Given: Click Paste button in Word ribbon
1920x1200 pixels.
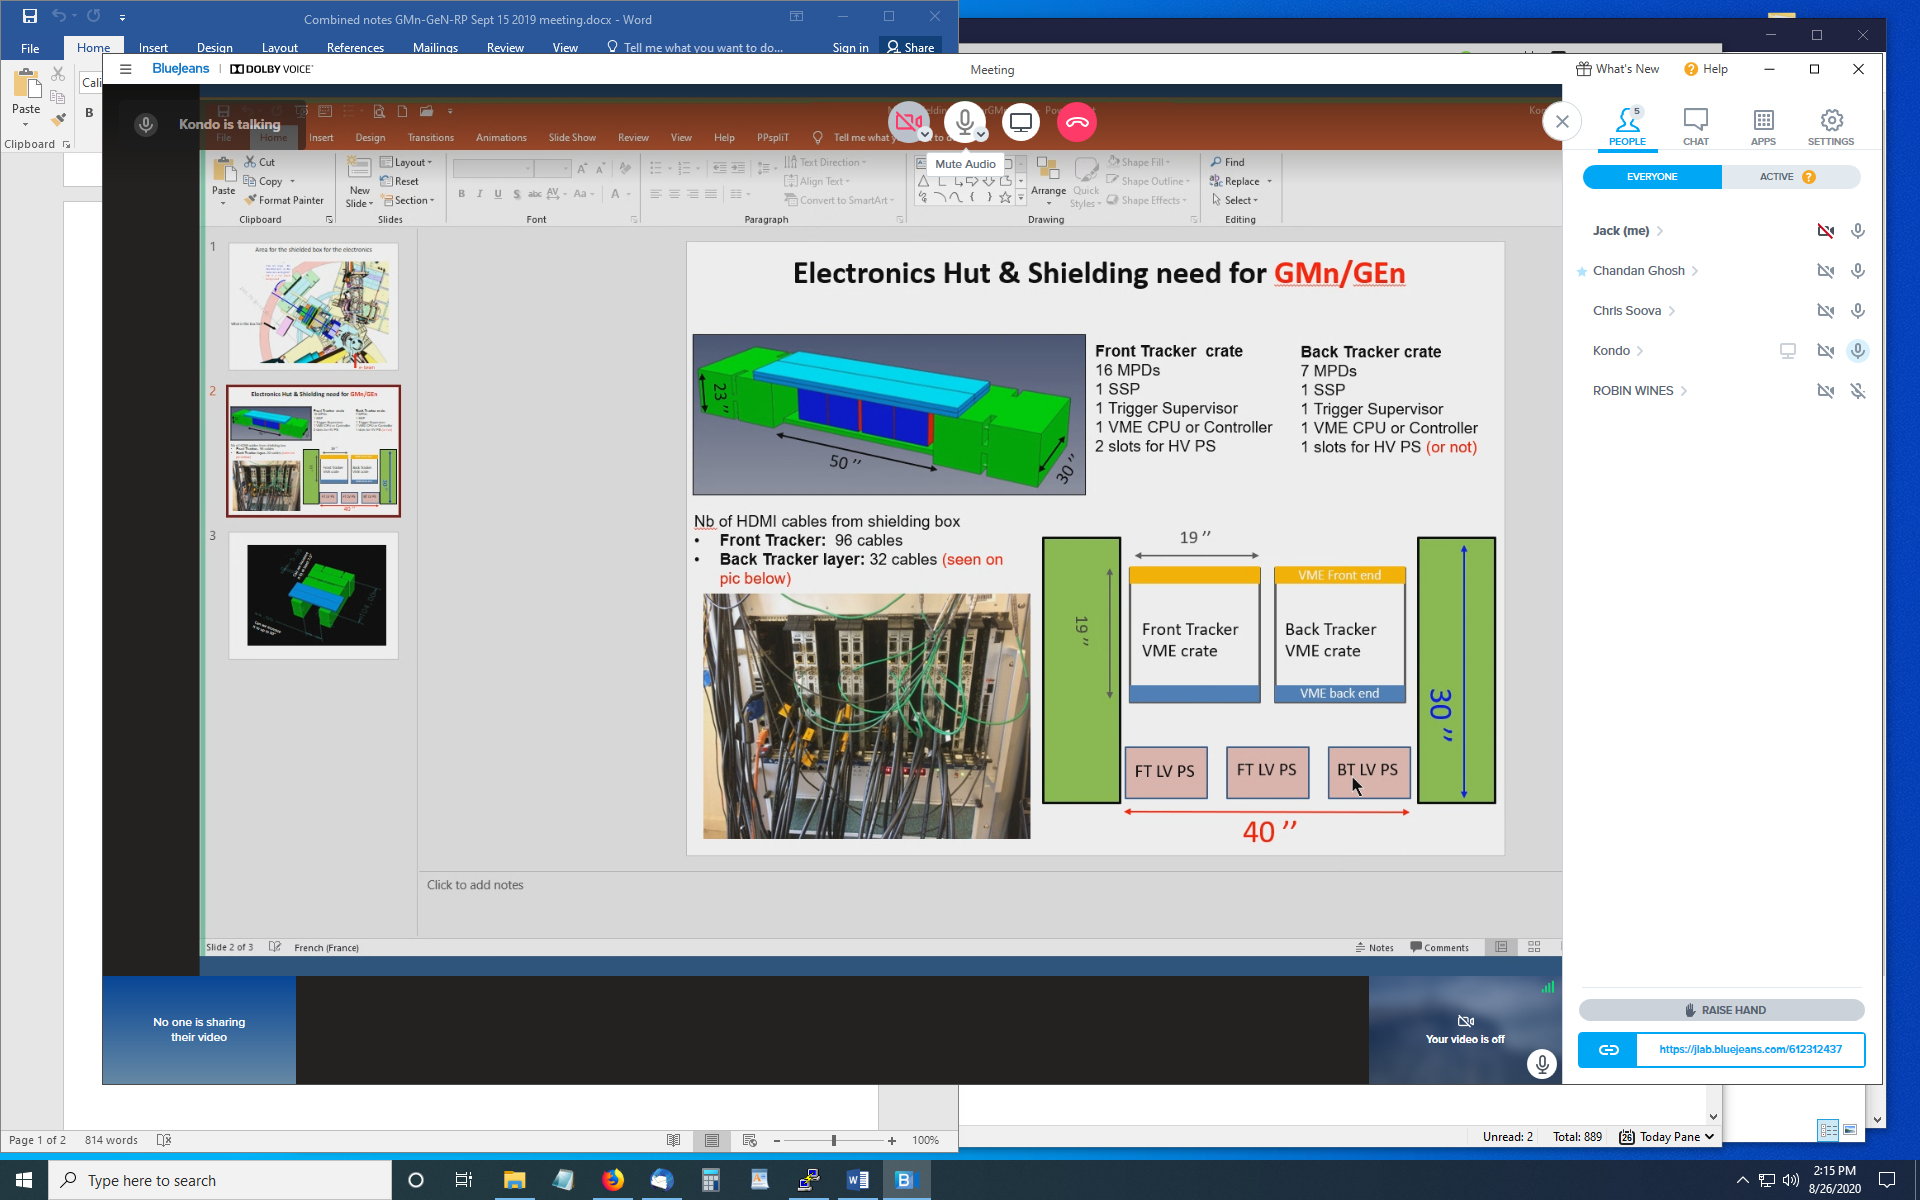Looking at the screenshot, I should 26,95.
